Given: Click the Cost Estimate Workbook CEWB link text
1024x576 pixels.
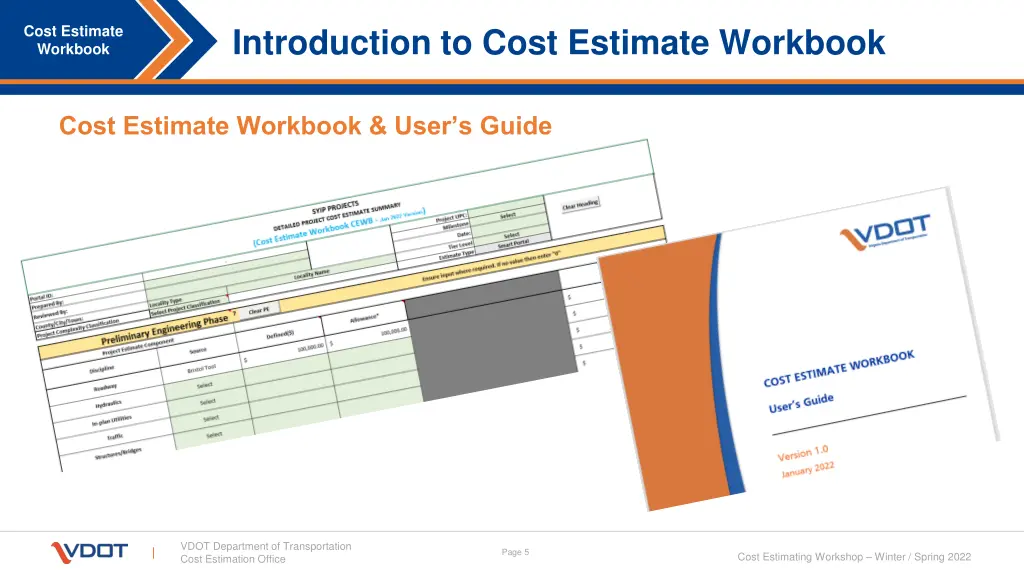Looking at the screenshot, I should tap(324, 228).
